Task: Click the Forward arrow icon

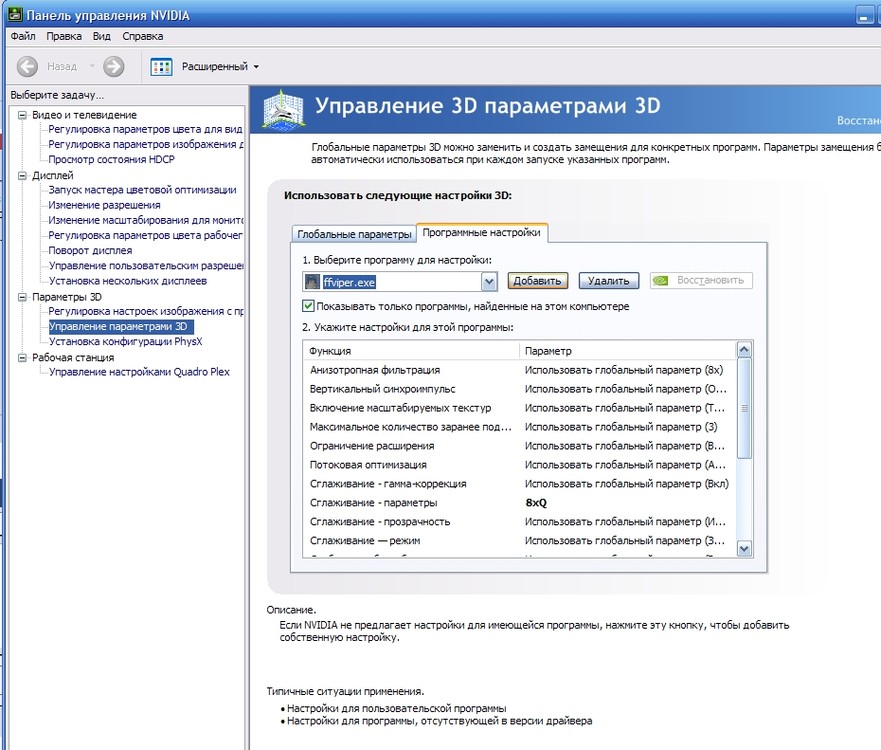Action: (113, 66)
